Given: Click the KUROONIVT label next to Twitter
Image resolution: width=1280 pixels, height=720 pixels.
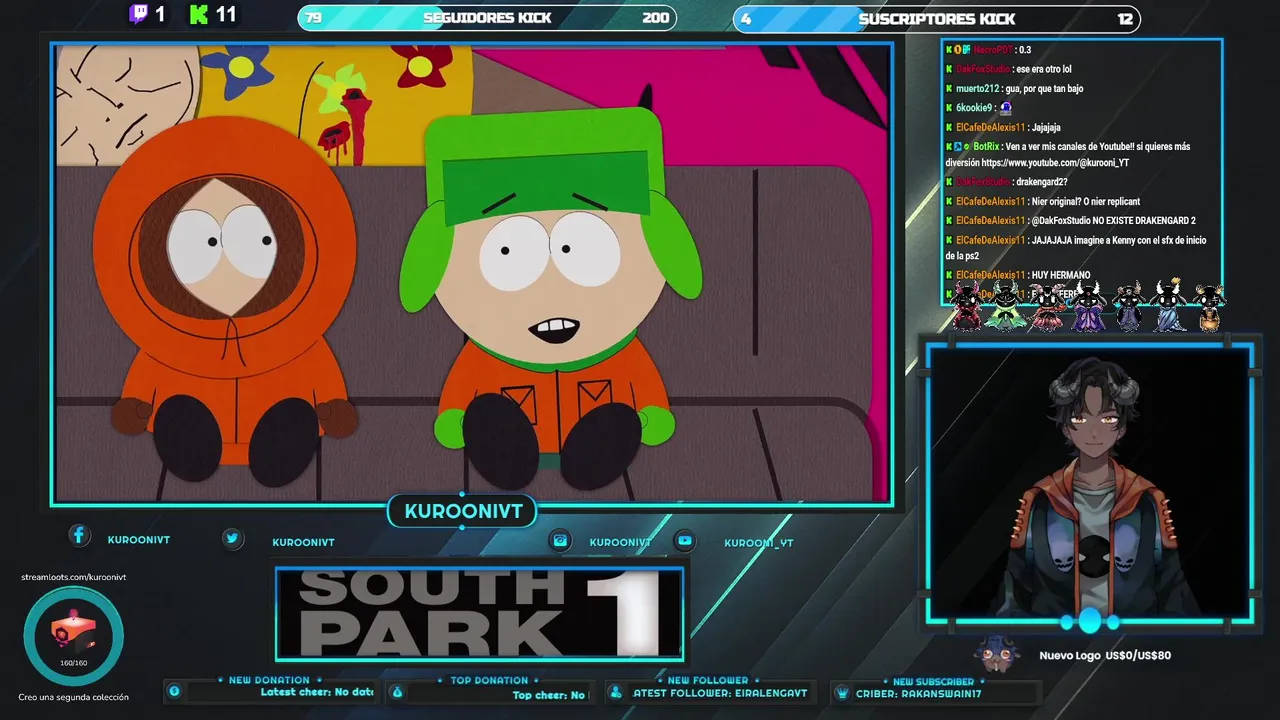Looking at the screenshot, I should (303, 542).
